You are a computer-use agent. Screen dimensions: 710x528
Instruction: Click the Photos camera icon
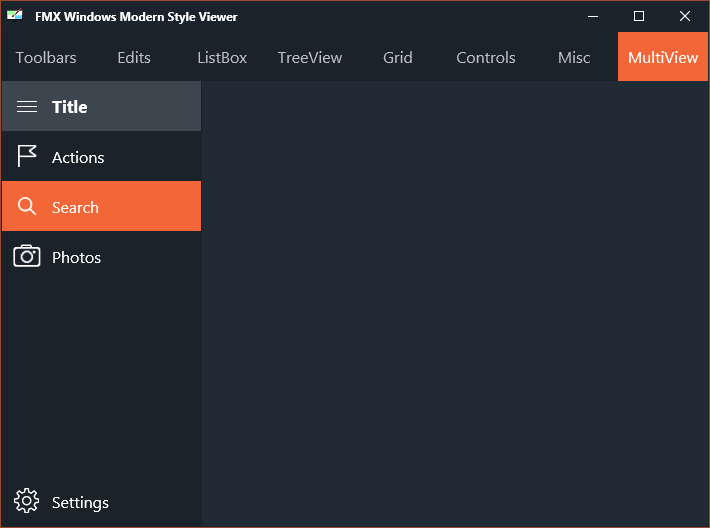[27, 256]
